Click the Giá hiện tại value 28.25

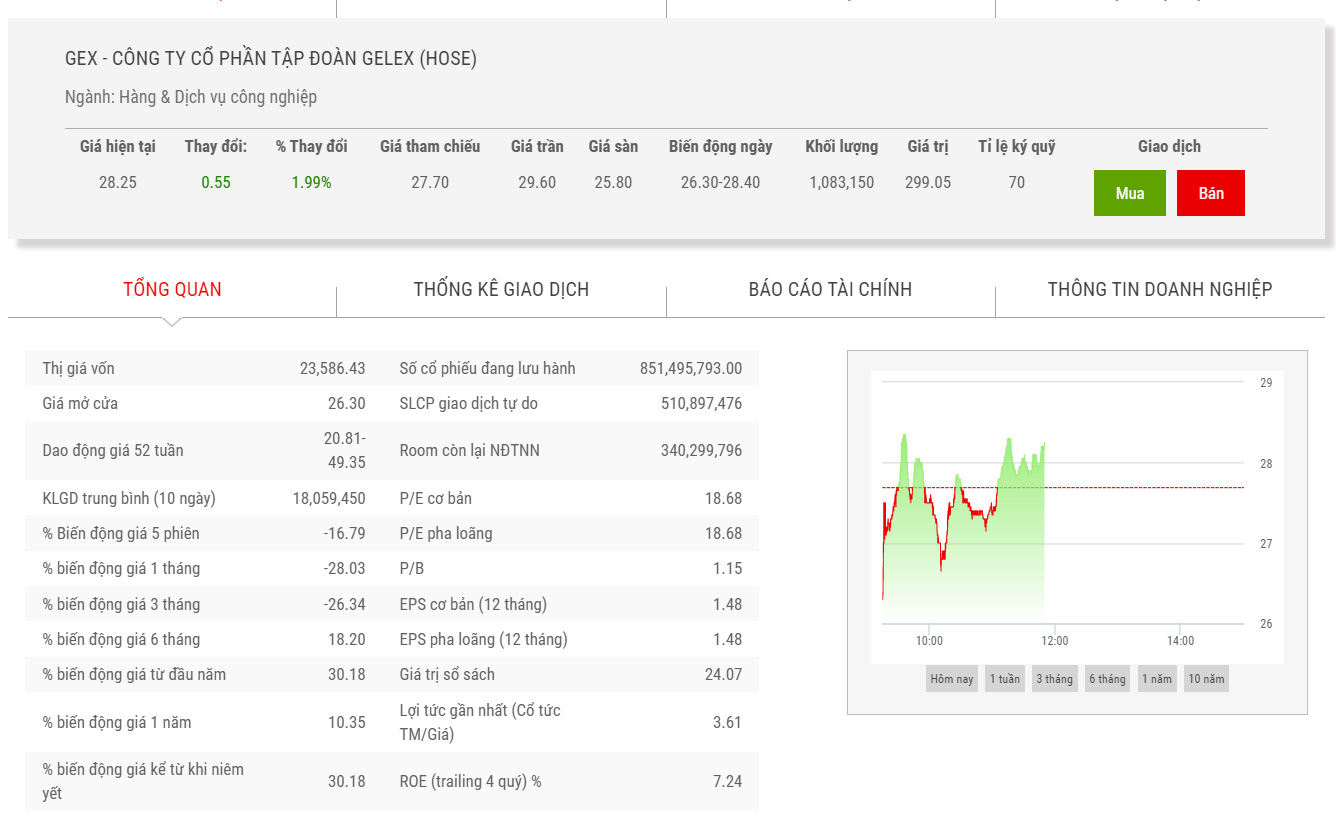[x=118, y=182]
